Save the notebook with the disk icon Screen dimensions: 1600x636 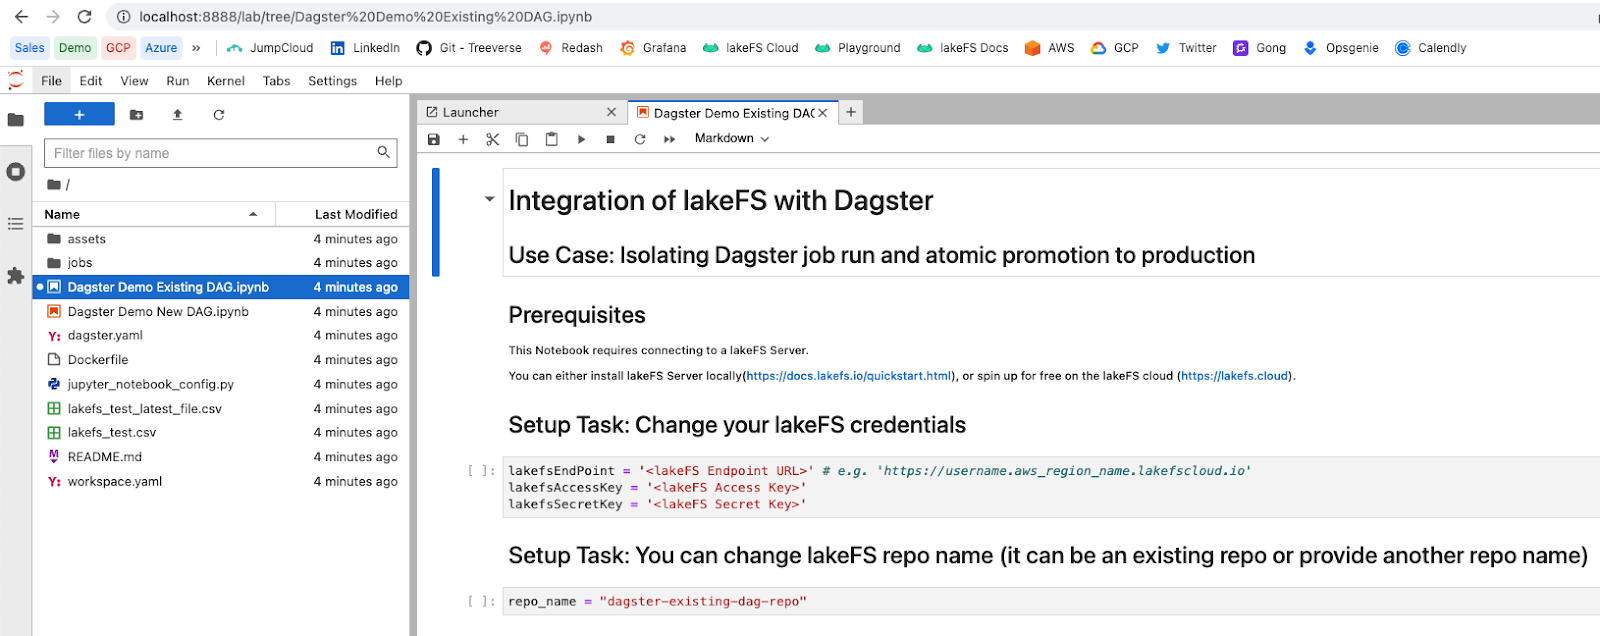[434, 139]
